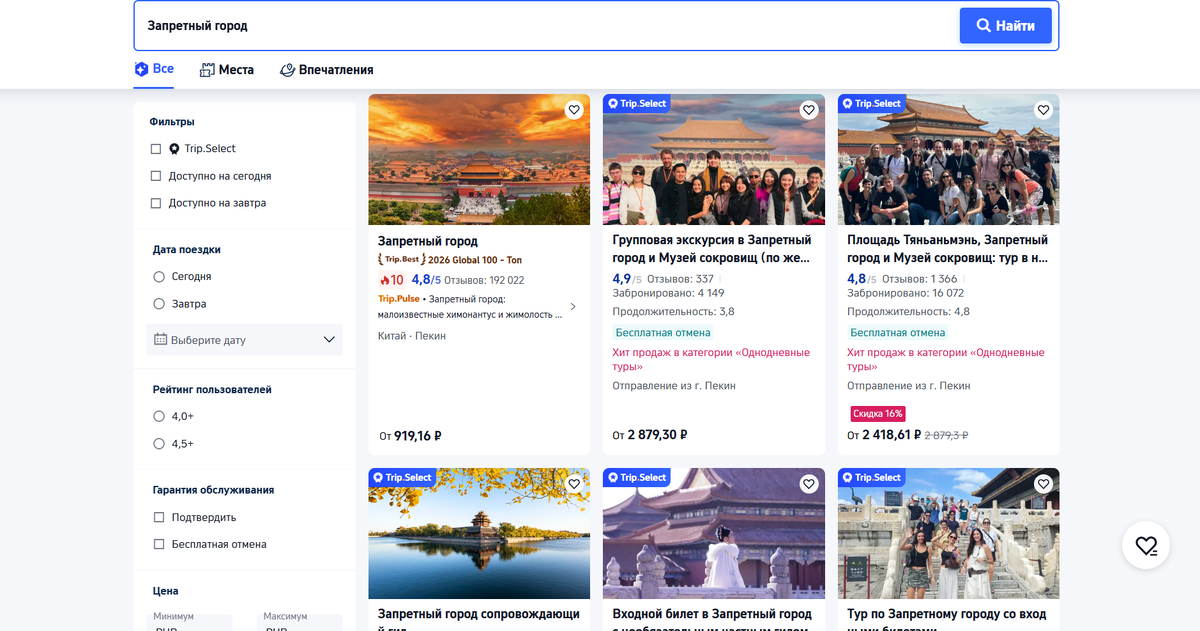This screenshot has height=631, width=1200.
Task: Select the 4,5+ user rating option
Action: click(x=159, y=444)
